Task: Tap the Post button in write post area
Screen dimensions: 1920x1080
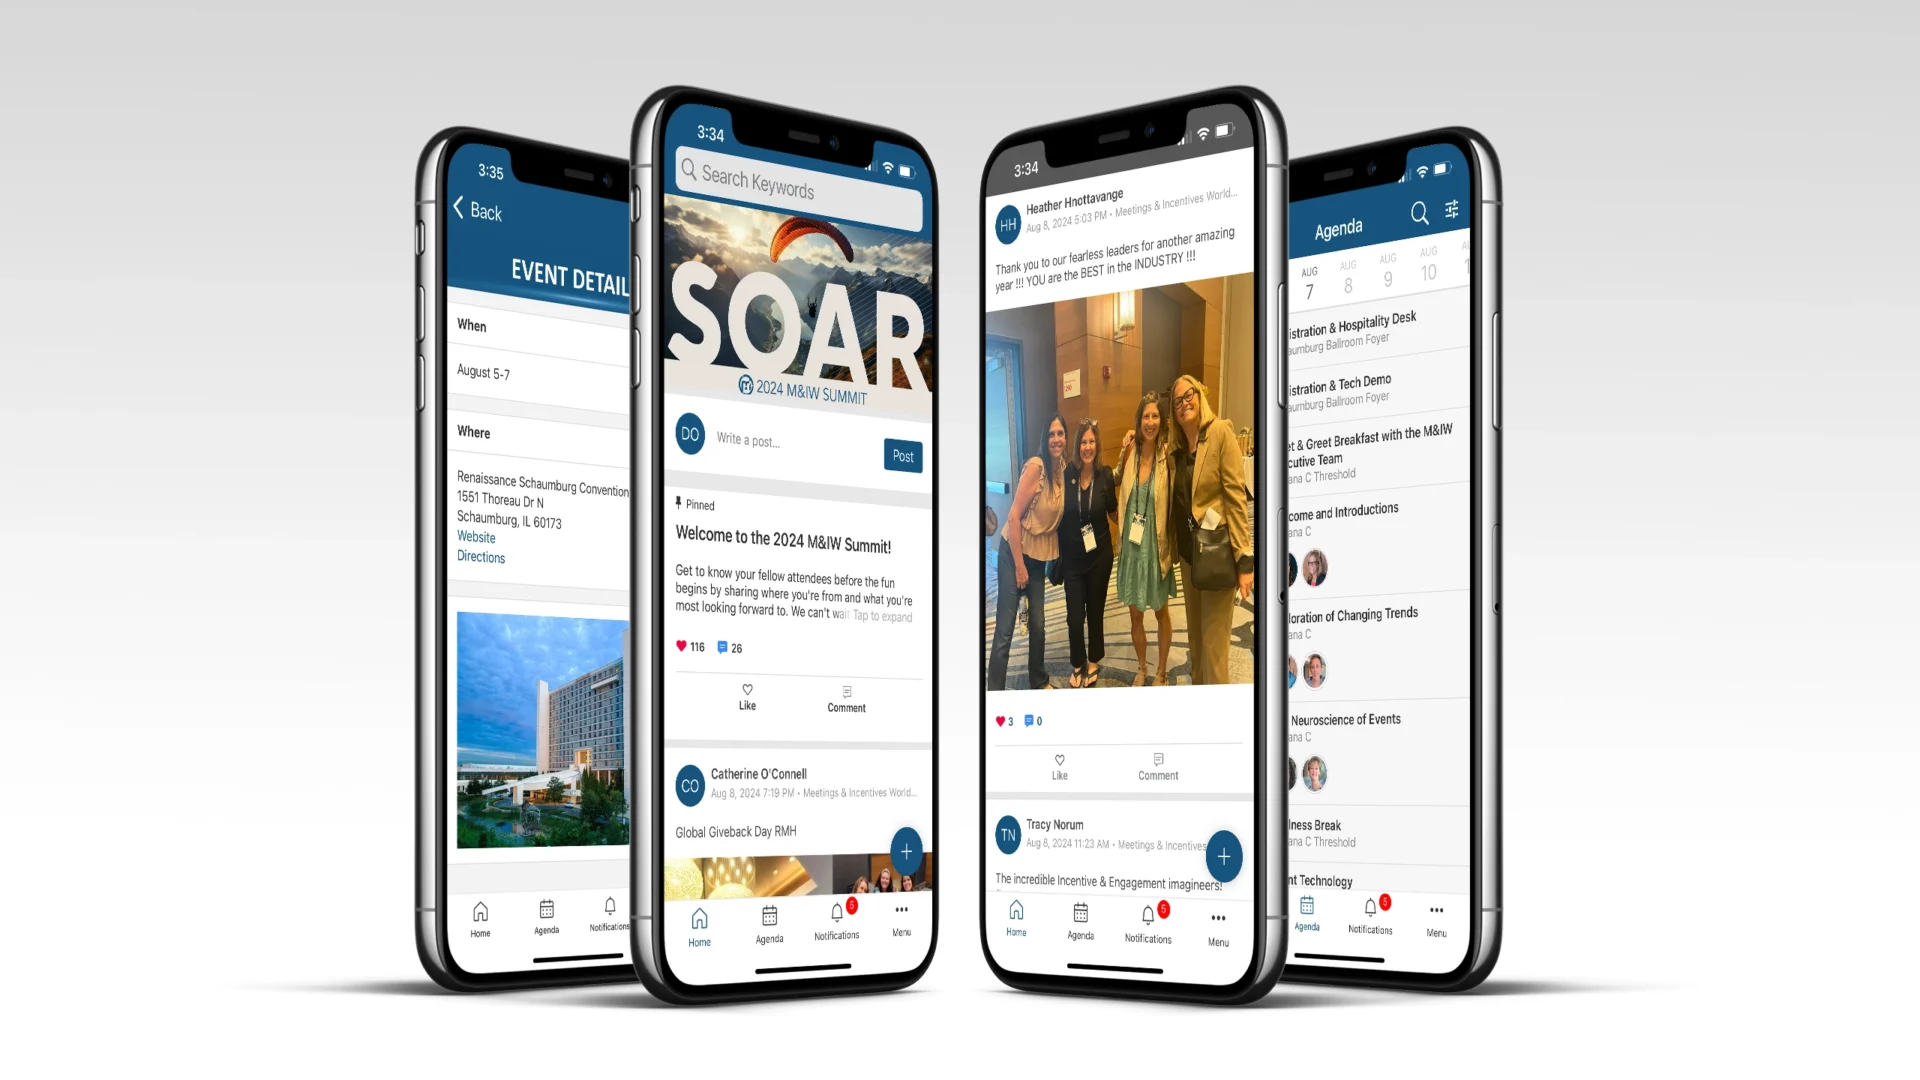Action: coord(901,456)
